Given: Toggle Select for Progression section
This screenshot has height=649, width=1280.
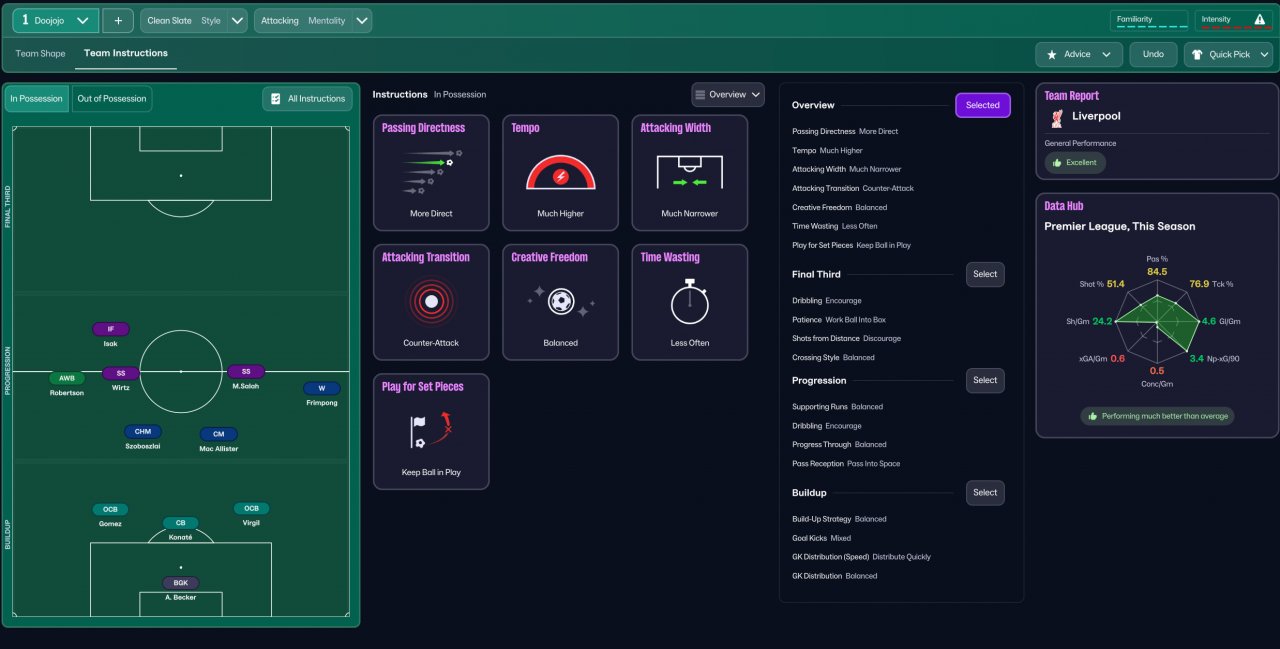Looking at the screenshot, I should 985,380.
